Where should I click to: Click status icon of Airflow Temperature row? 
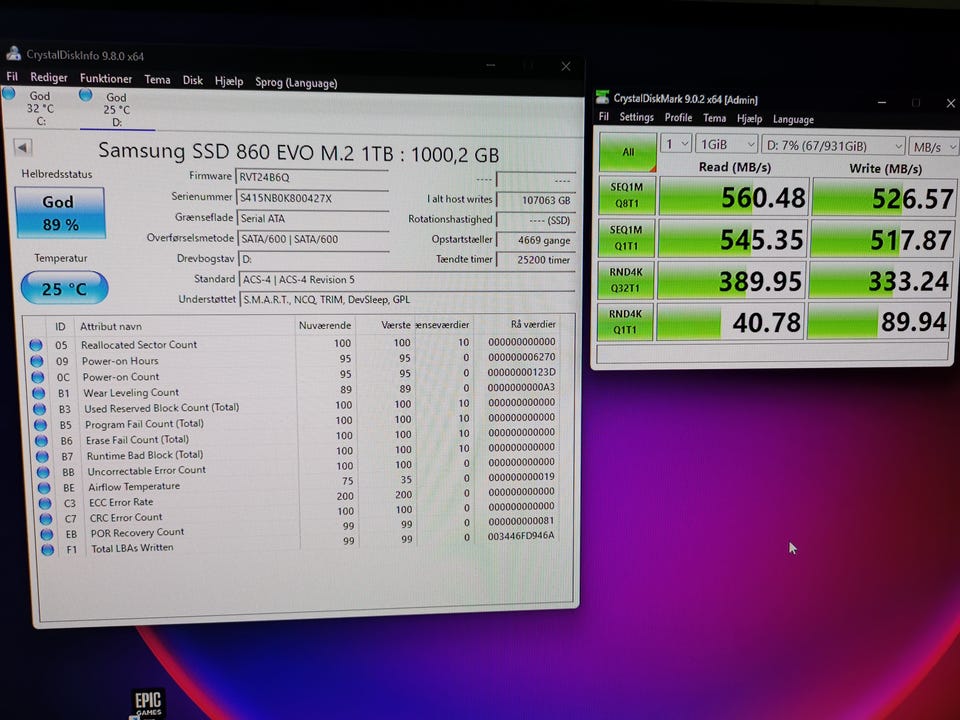pyautogui.click(x=43, y=487)
